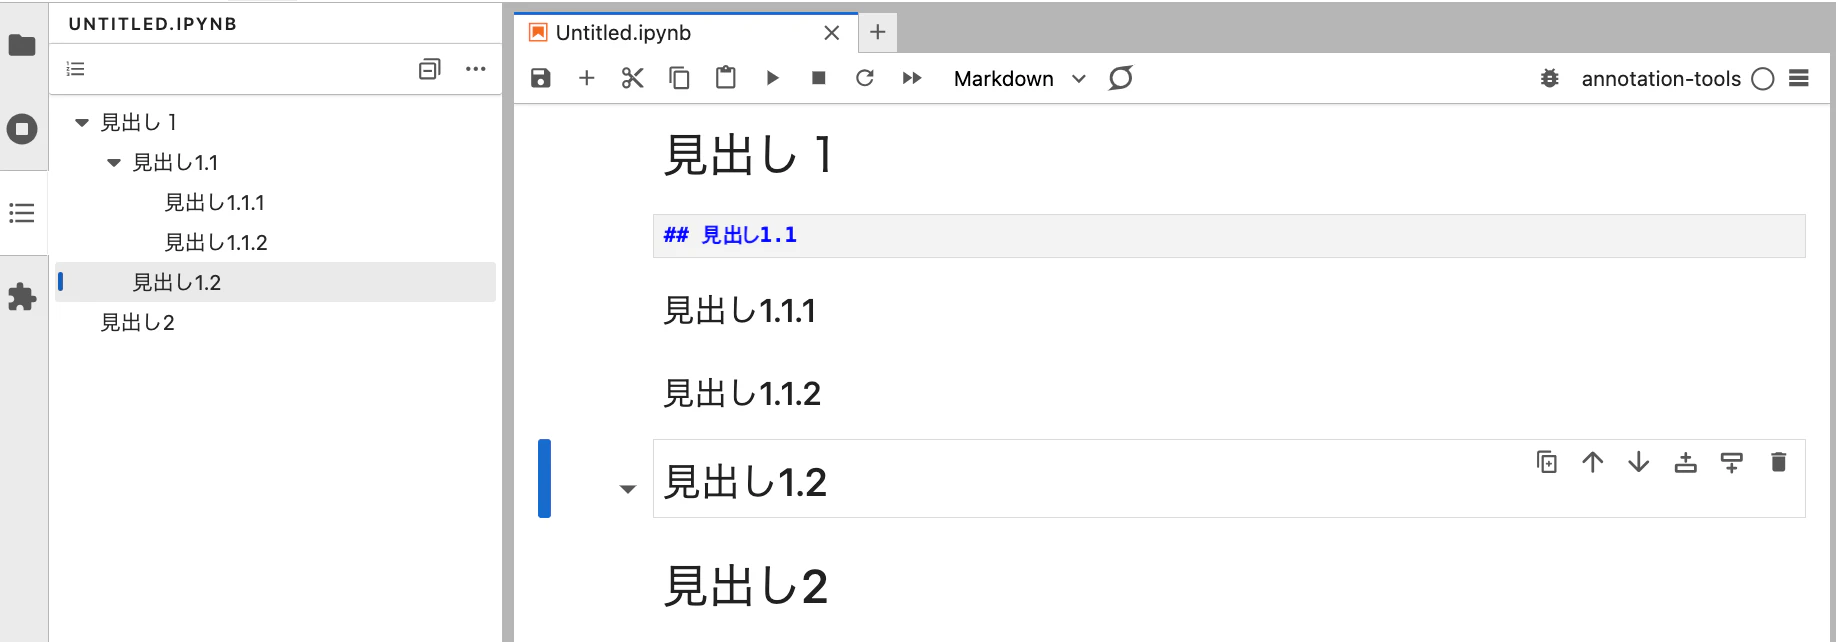
Task: Open the toolbar hamburger menu icon
Action: (x=1799, y=78)
